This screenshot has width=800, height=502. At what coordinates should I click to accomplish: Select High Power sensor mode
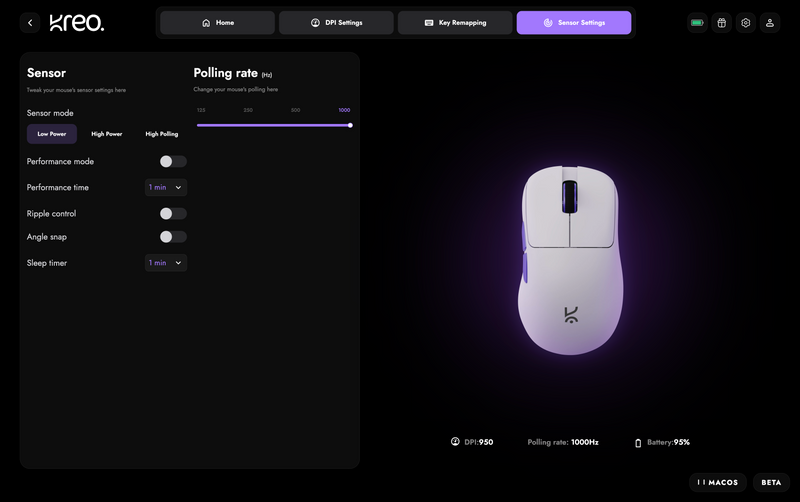click(x=107, y=134)
